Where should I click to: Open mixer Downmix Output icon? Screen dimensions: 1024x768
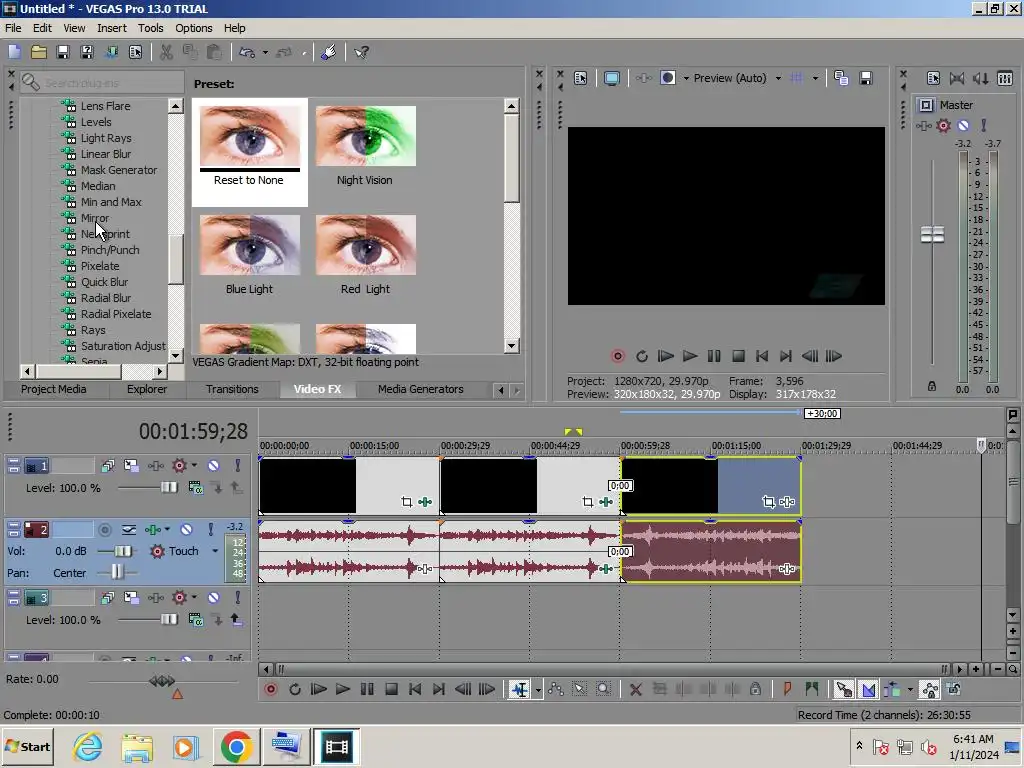point(957,78)
